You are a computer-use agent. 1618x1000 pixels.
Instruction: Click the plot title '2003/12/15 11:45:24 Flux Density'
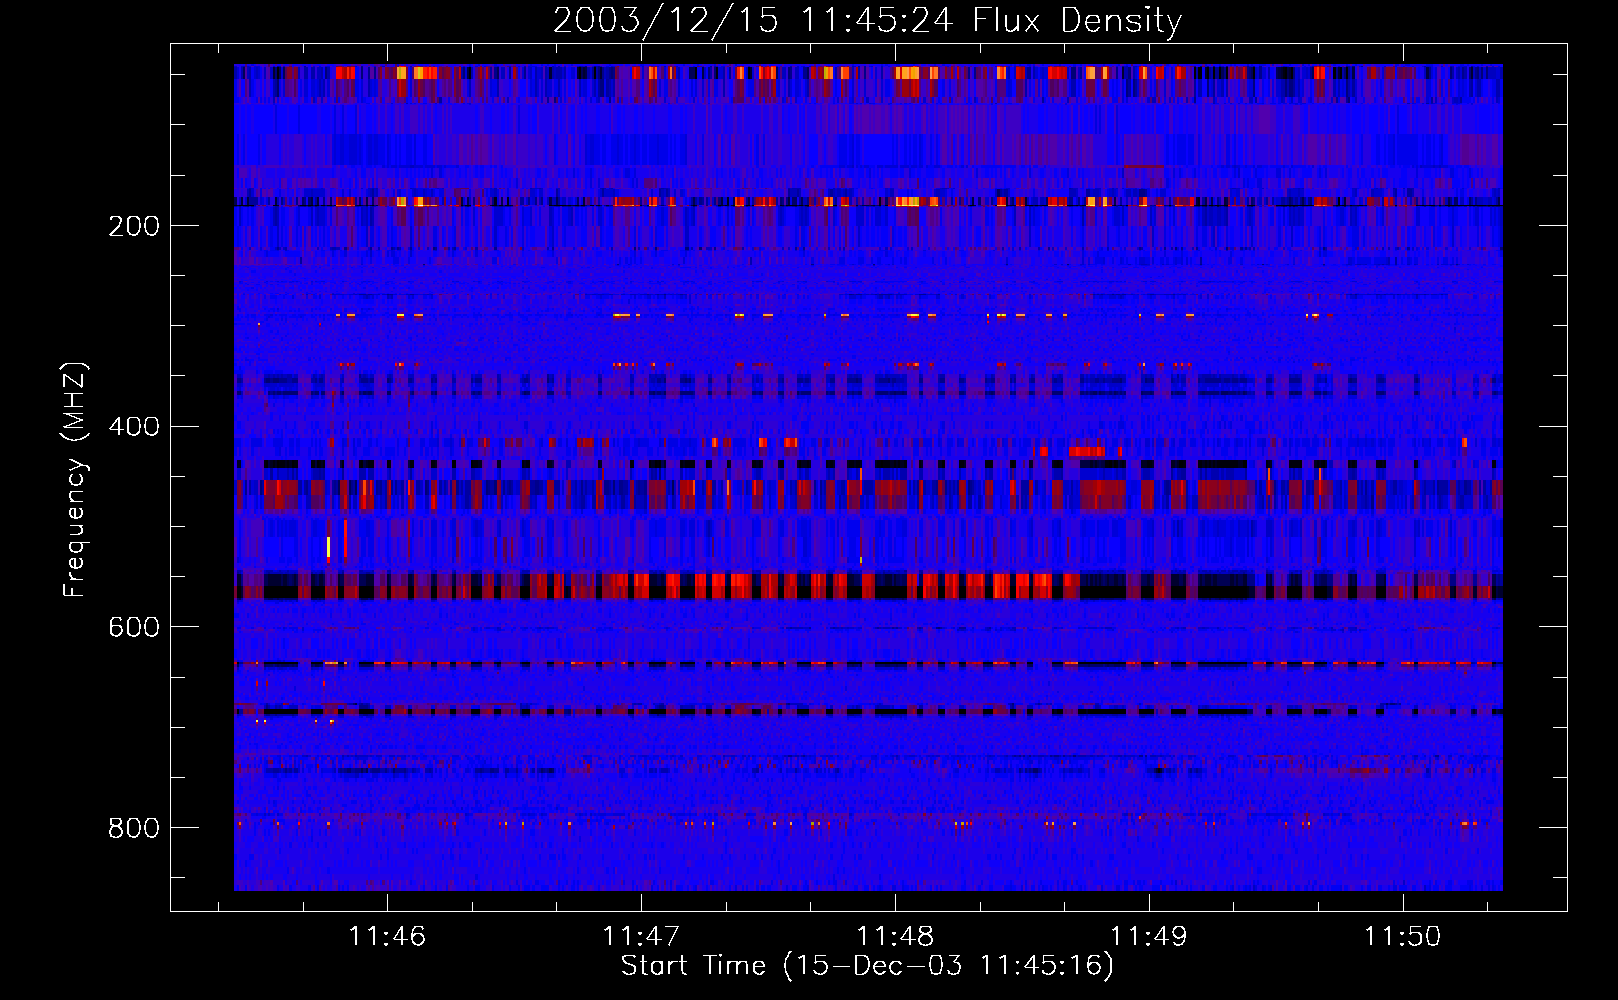point(868,20)
